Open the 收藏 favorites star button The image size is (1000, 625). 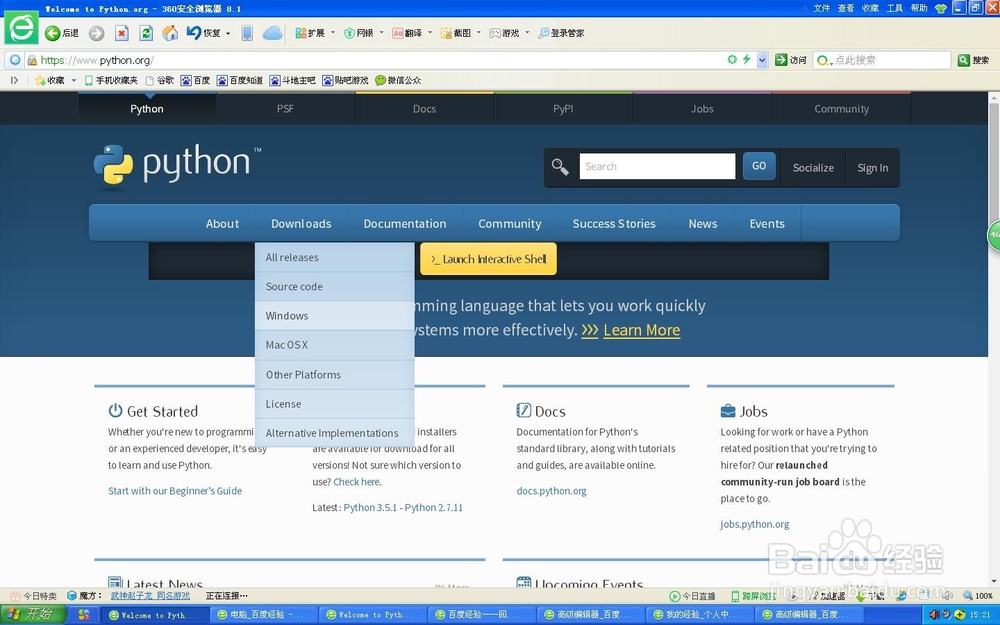[x=50, y=80]
